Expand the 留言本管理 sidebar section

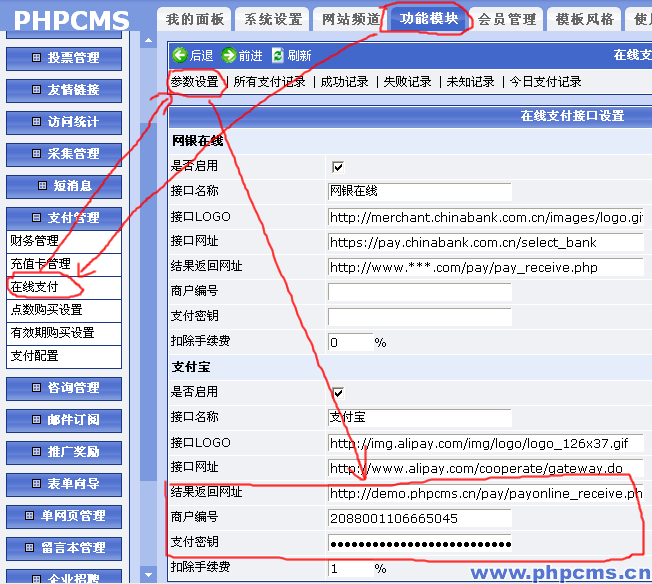[x=64, y=548]
